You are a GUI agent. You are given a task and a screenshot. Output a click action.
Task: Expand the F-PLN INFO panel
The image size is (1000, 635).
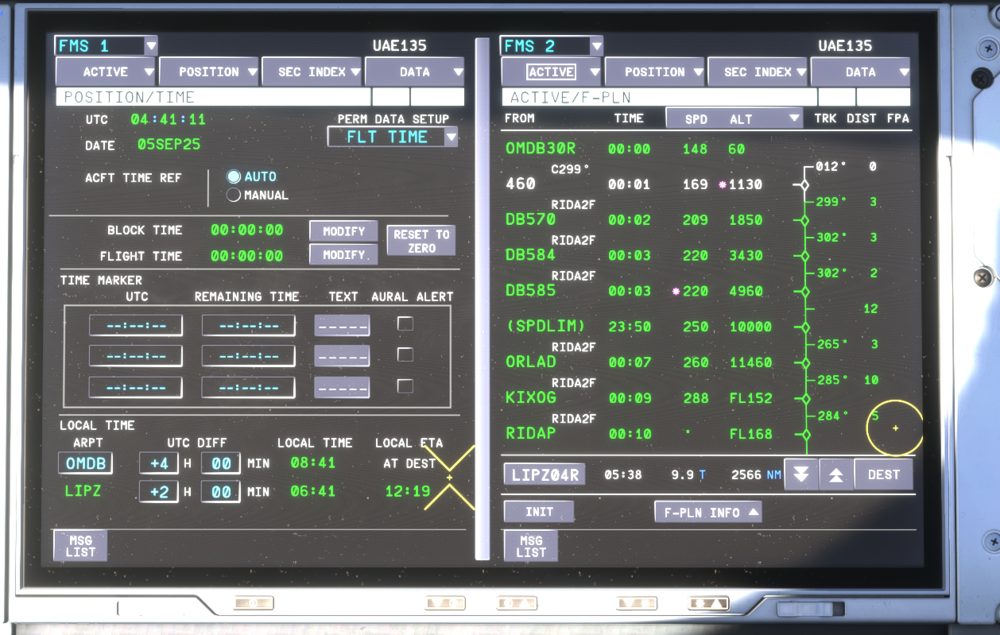pyautogui.click(x=708, y=510)
